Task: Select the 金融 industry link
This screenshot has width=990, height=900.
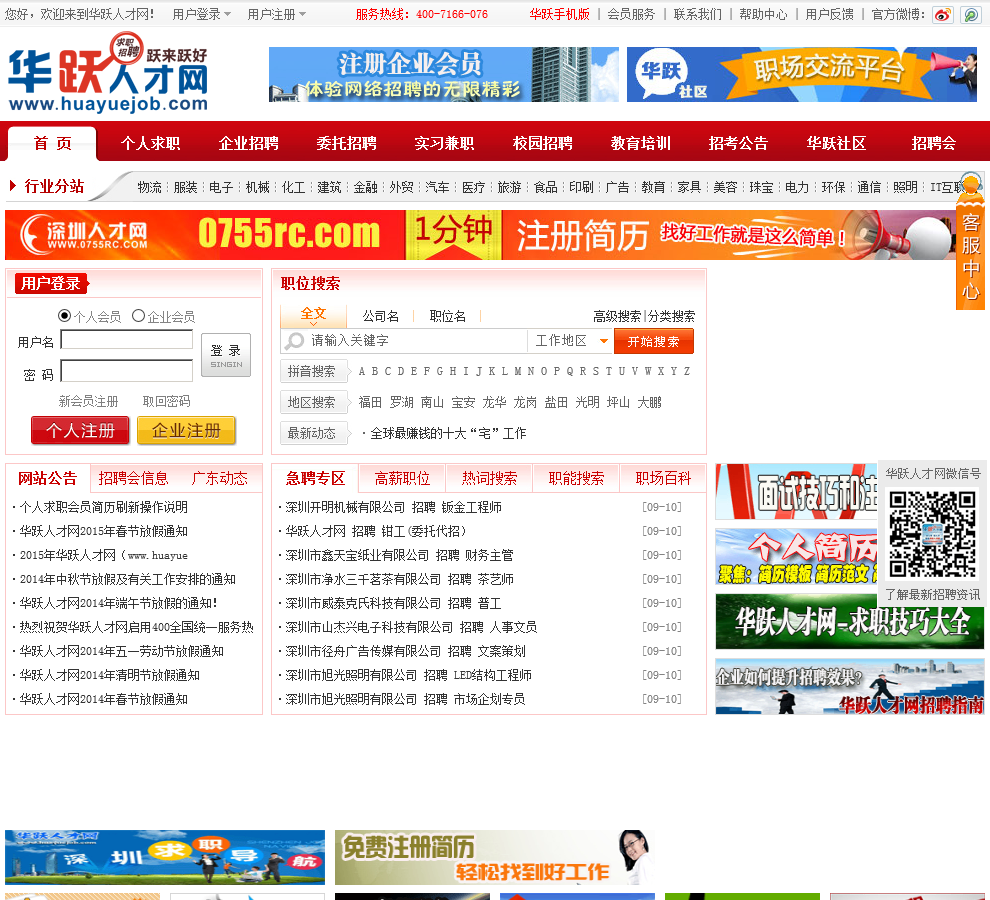Action: (x=366, y=187)
